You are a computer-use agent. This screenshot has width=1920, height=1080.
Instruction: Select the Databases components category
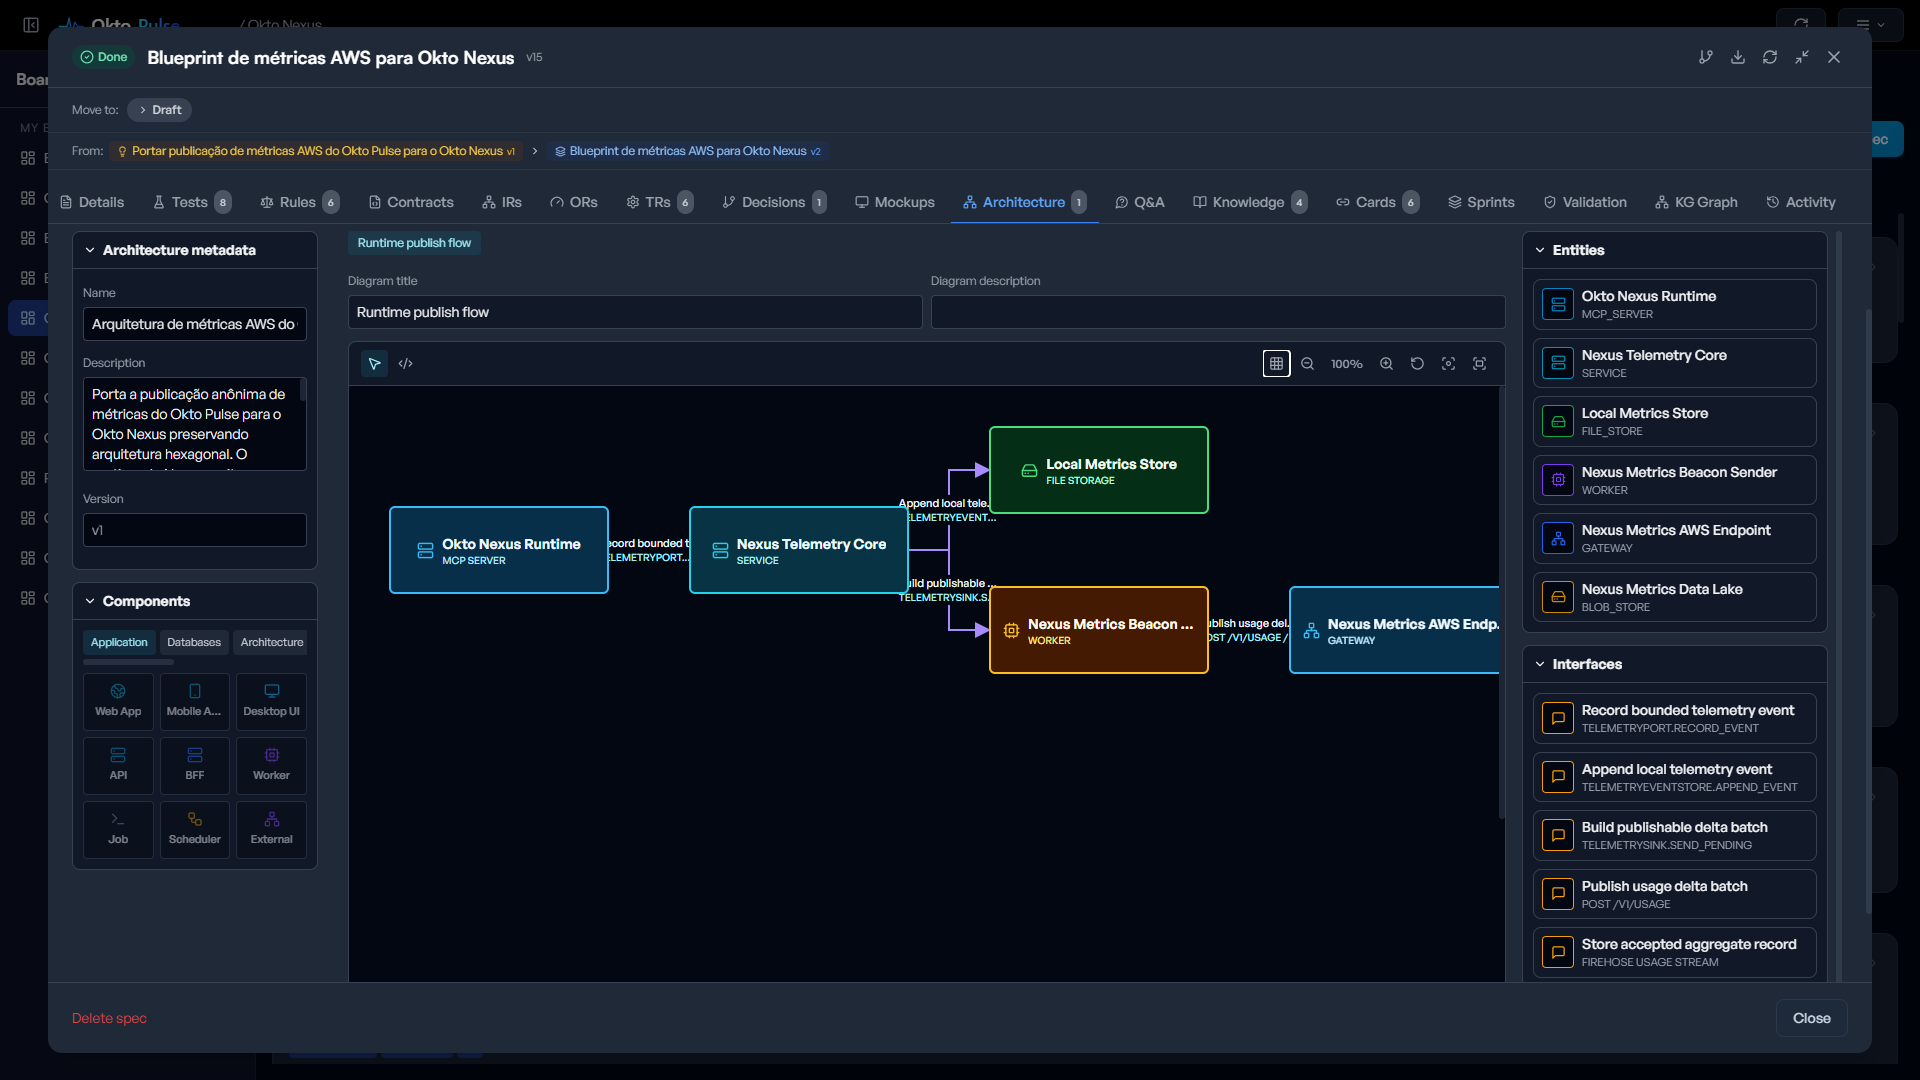194,642
